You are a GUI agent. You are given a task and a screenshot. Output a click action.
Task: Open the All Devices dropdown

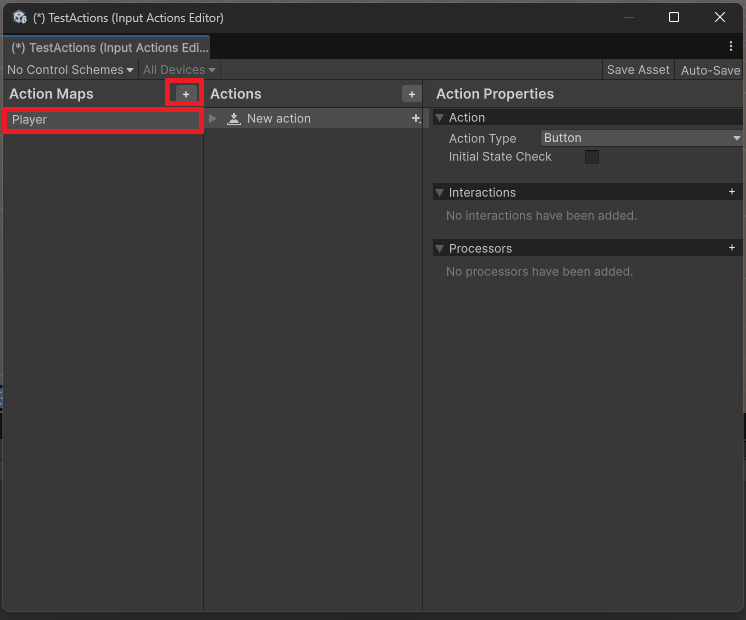pos(179,70)
